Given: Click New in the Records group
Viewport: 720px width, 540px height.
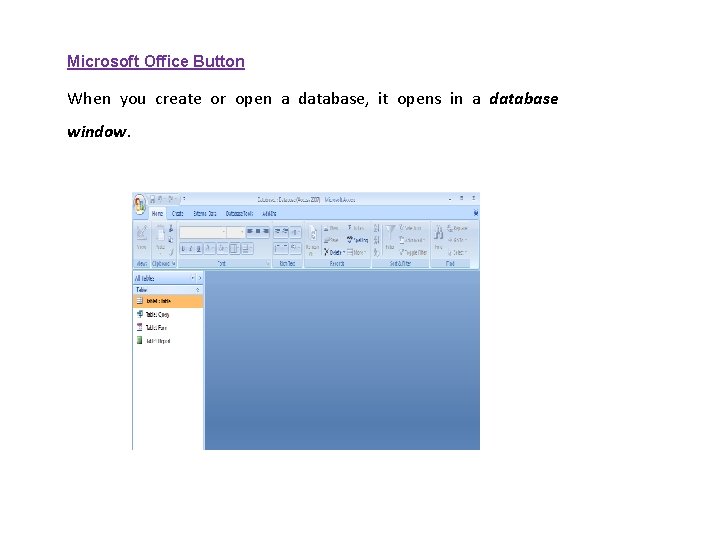Looking at the screenshot, I should 331,228.
